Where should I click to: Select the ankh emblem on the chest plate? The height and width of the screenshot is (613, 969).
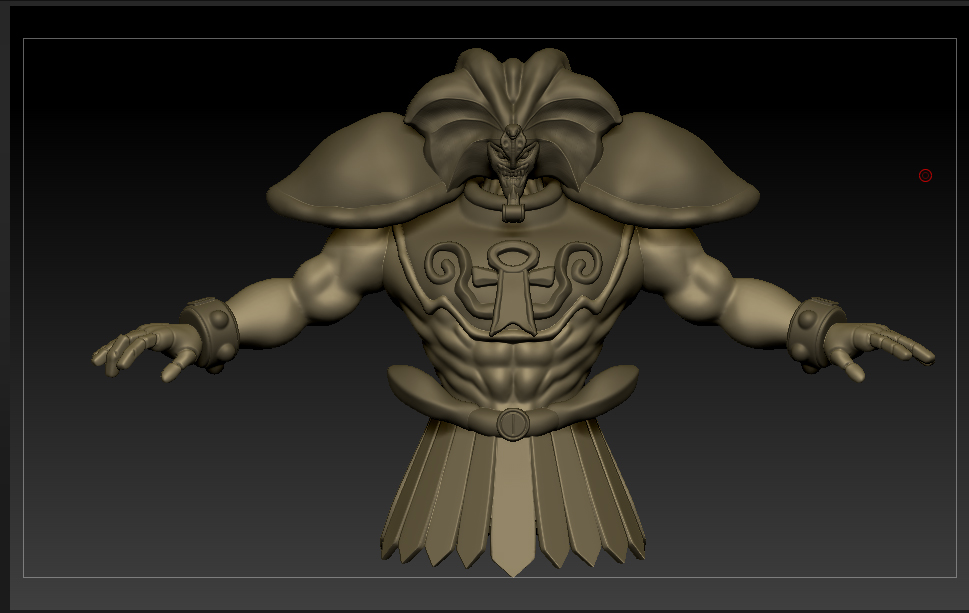pyautogui.click(x=512, y=288)
